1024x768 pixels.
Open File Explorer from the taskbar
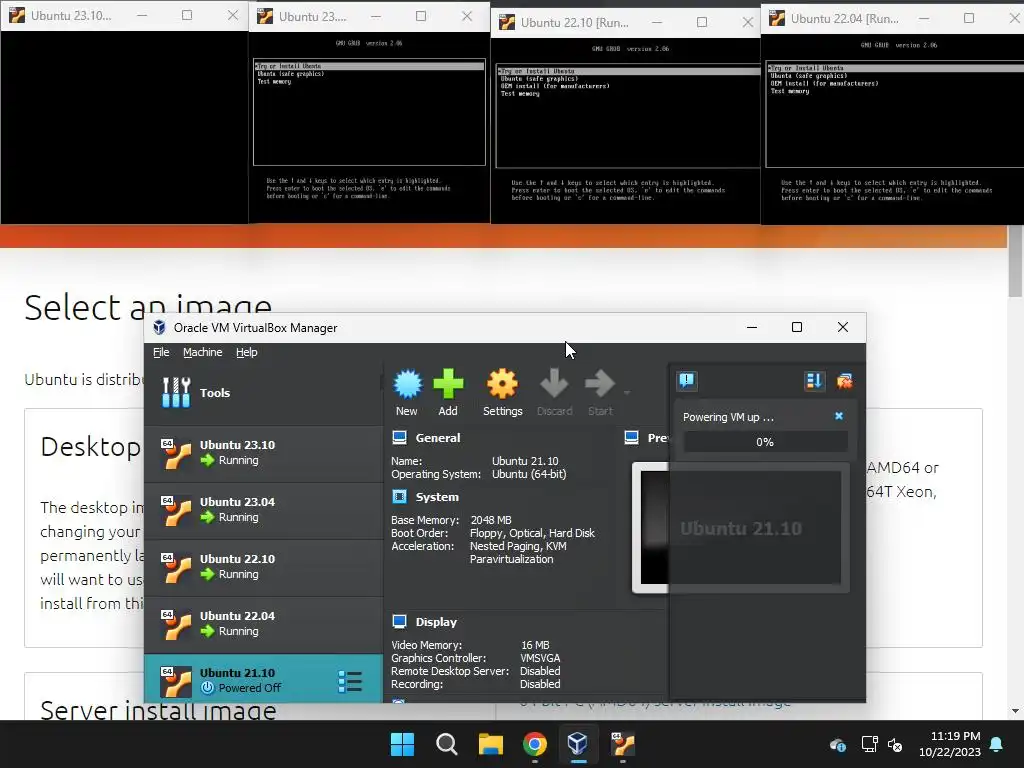pyautogui.click(x=490, y=744)
